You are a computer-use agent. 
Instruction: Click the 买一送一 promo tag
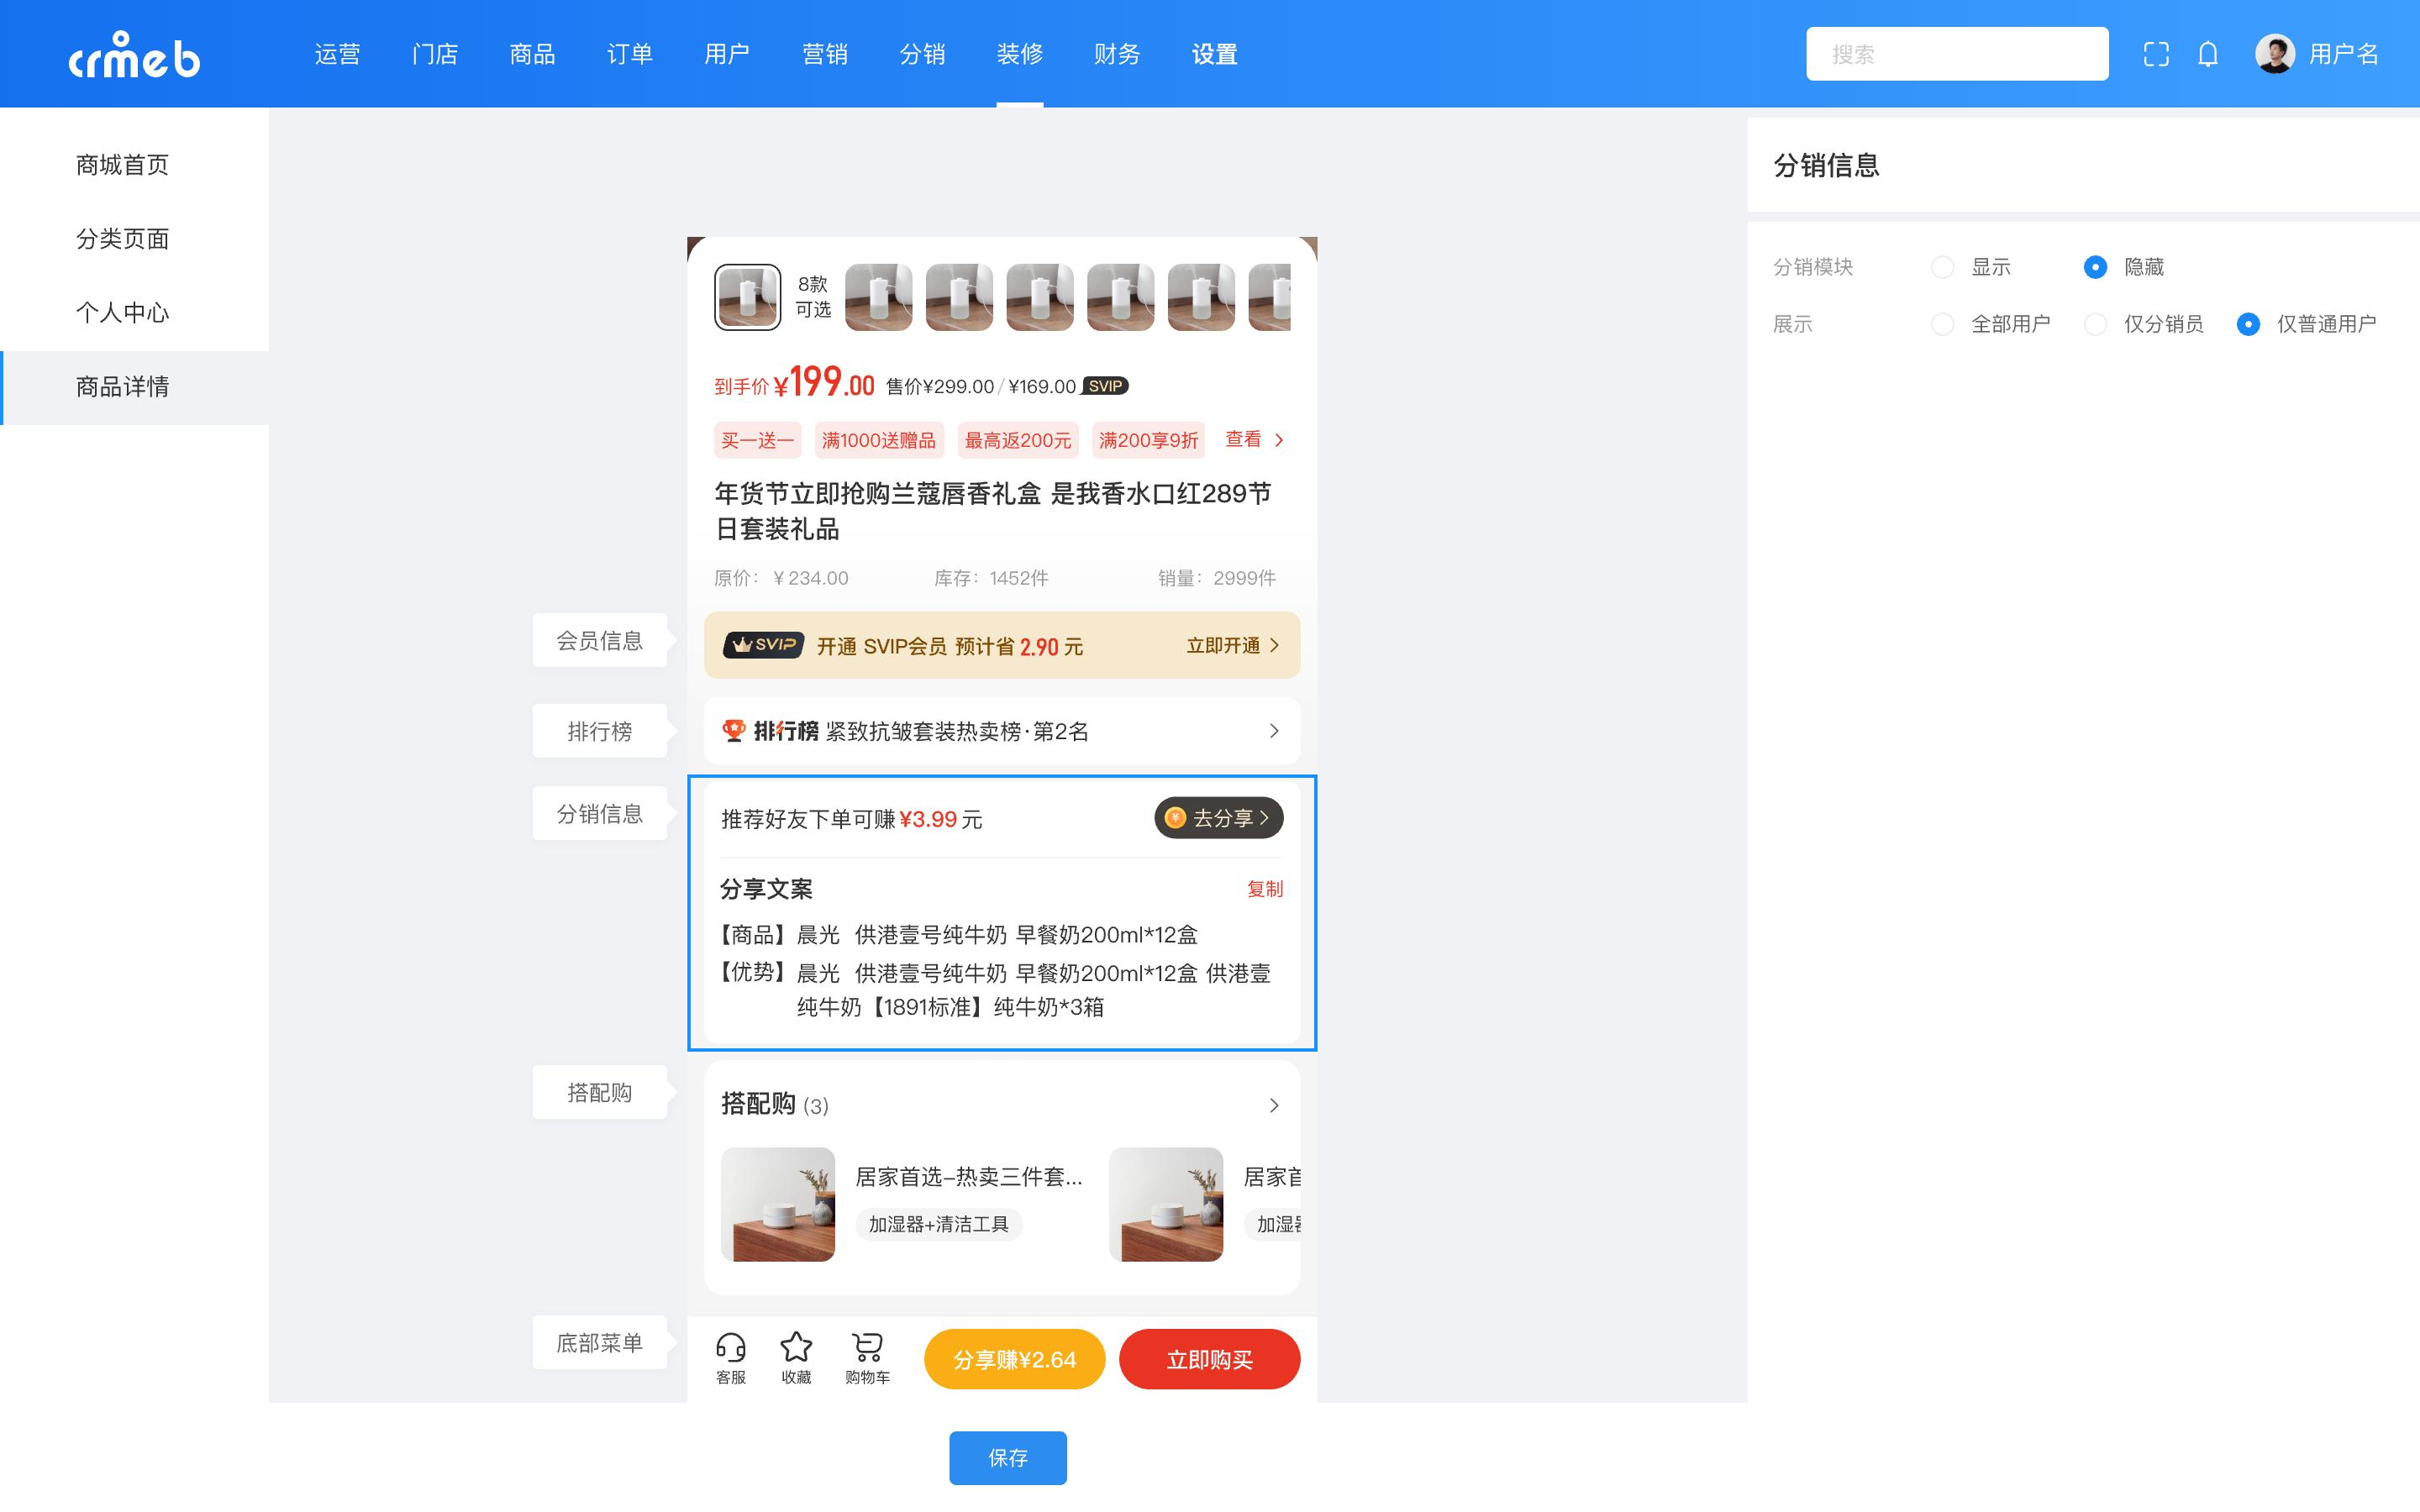(757, 440)
